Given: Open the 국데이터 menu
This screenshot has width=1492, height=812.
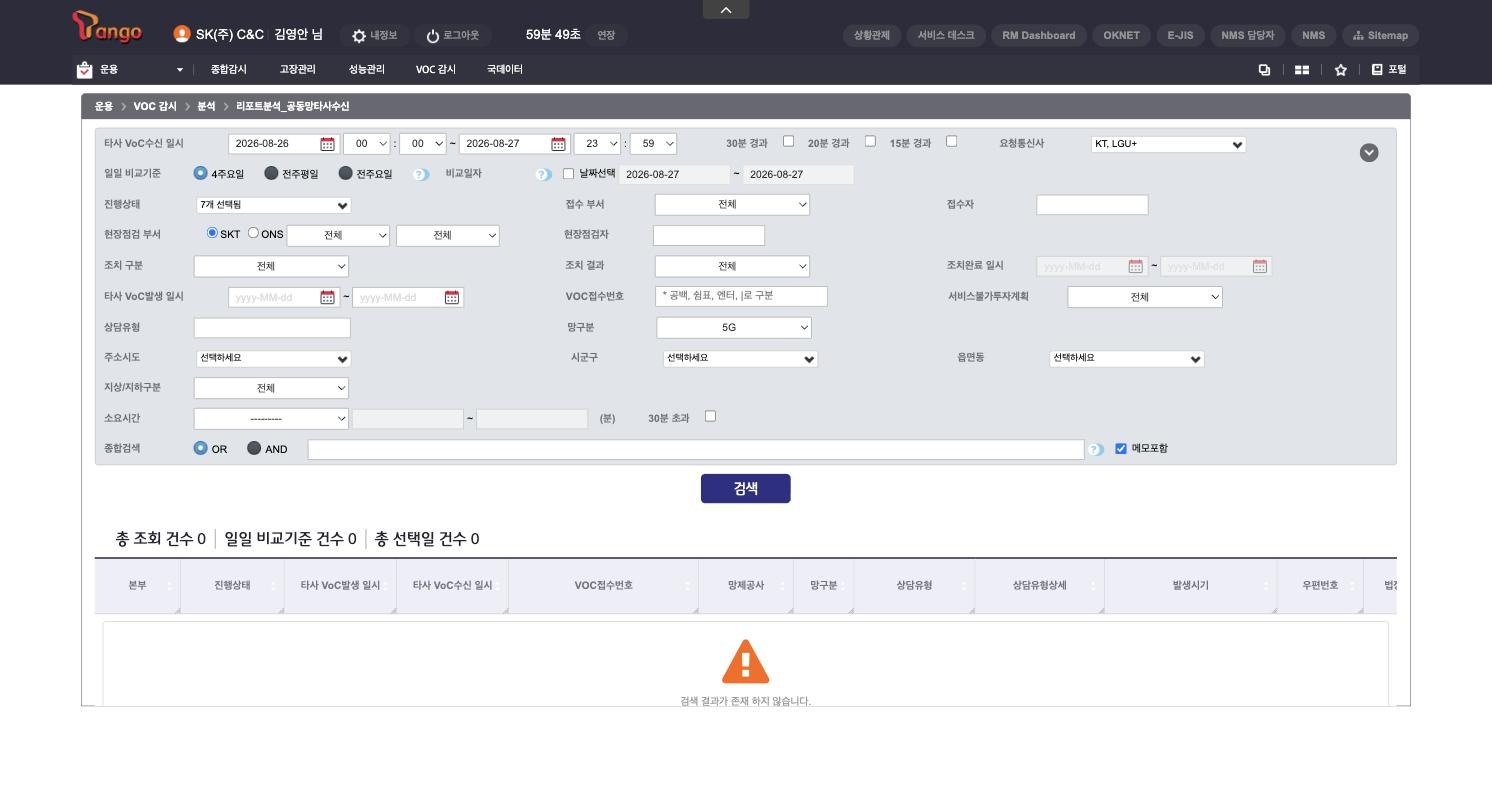Looking at the screenshot, I should [x=505, y=70].
